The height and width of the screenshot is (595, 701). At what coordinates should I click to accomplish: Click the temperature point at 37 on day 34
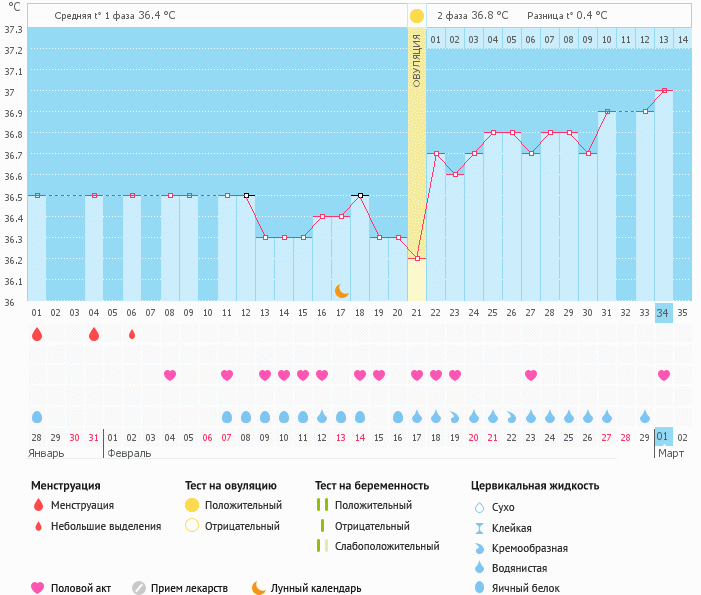(664, 90)
